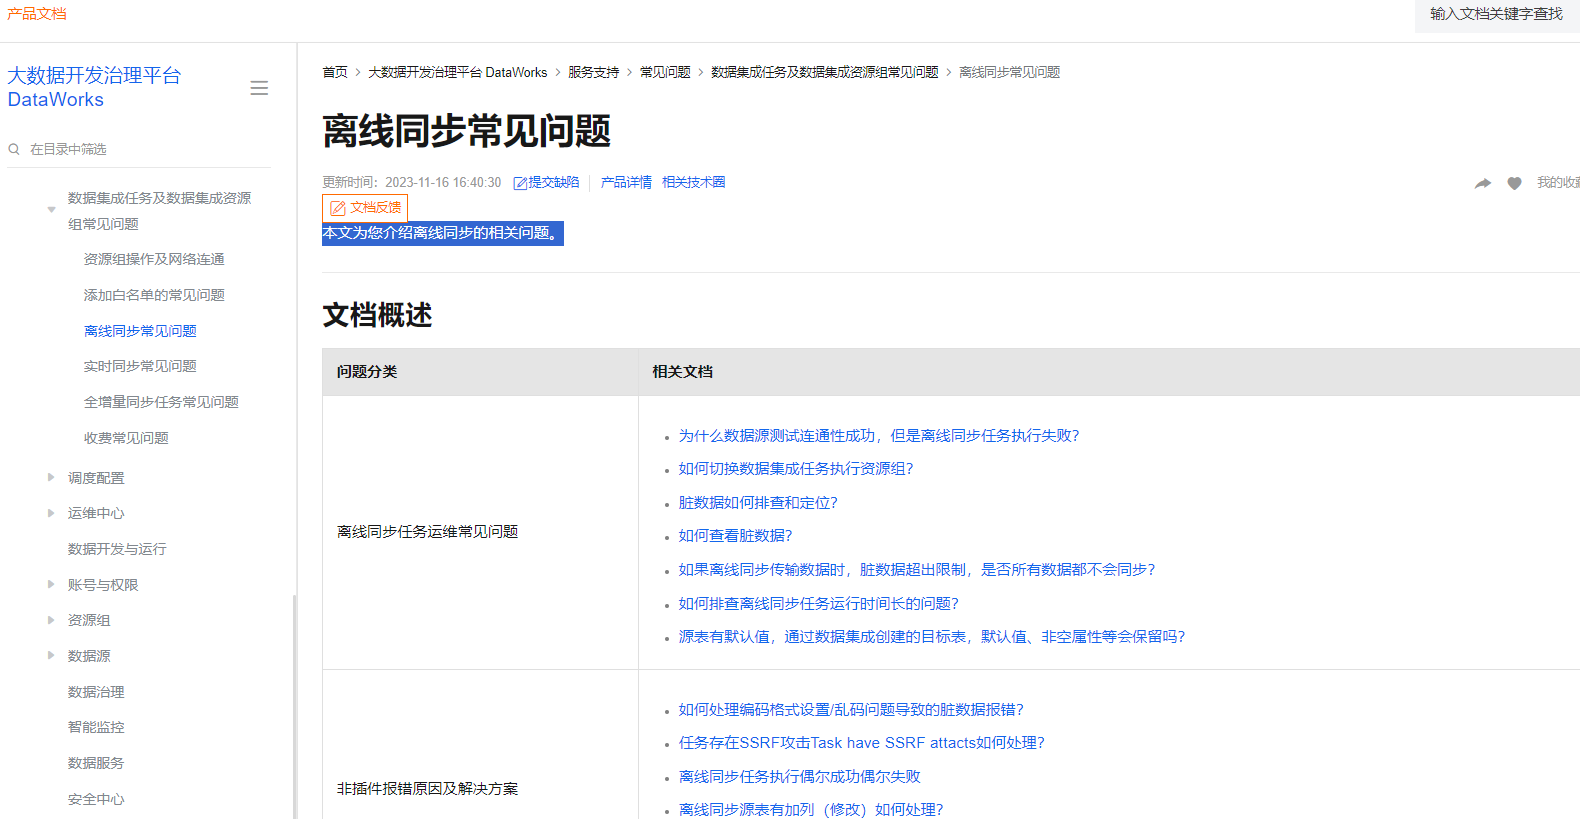Click the 文档反馈 feedback button
This screenshot has height=819, width=1580.
click(365, 208)
